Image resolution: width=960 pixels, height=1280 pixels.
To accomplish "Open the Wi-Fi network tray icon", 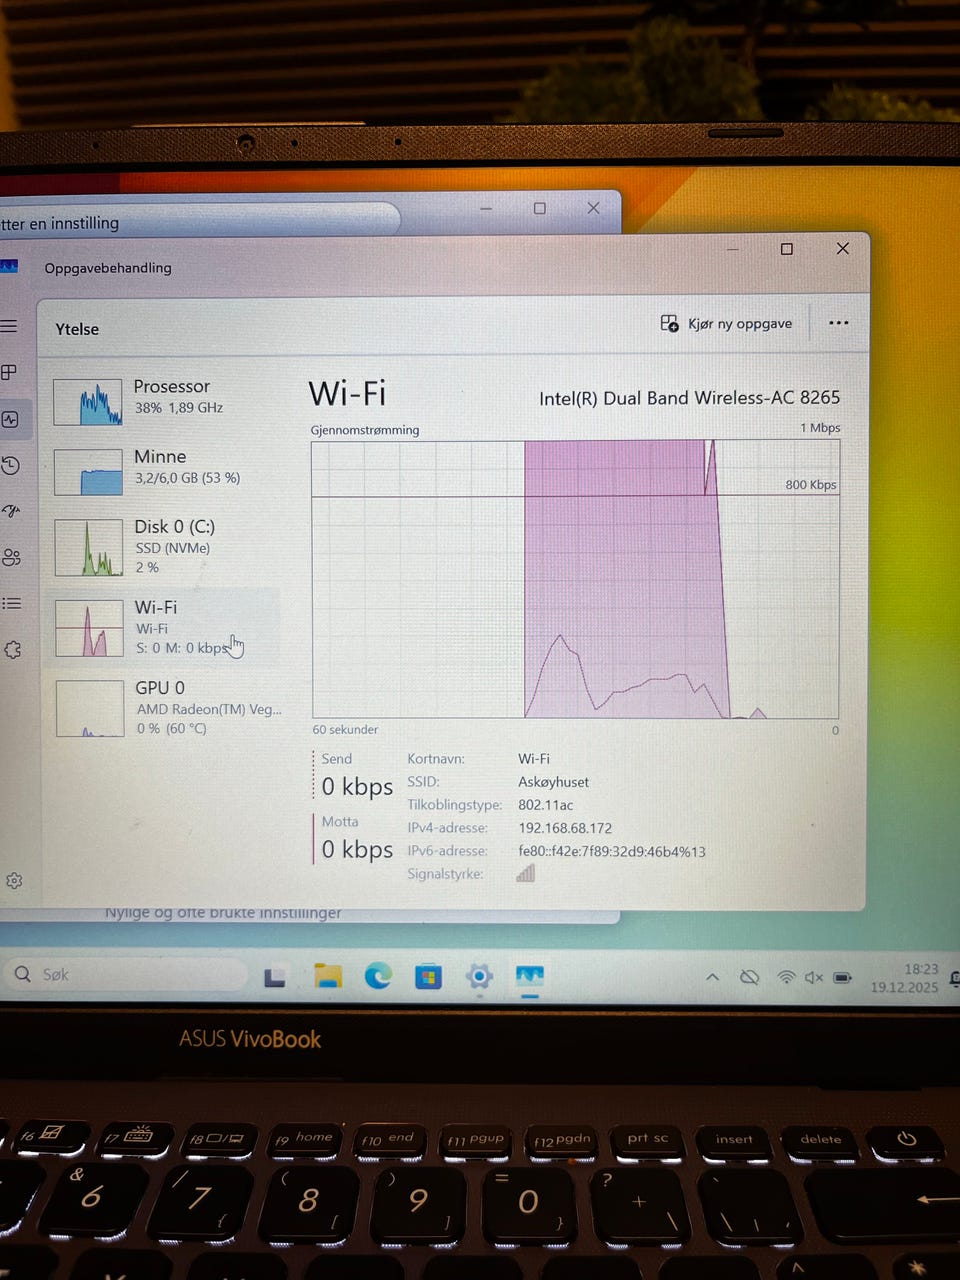I will pos(786,977).
